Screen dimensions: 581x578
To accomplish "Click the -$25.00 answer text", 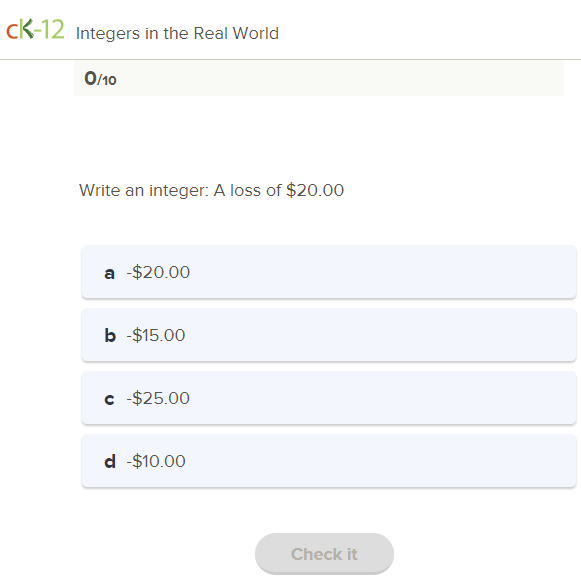I will 158,398.
